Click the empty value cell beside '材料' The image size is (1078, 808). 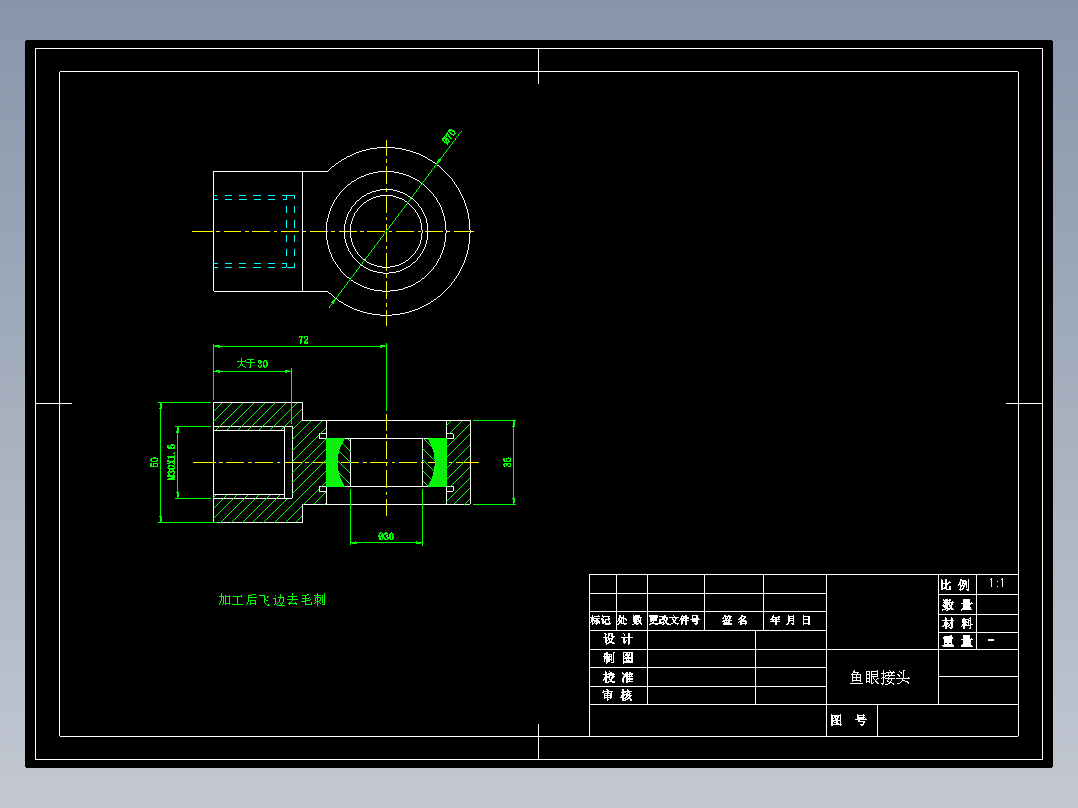pos(997,623)
